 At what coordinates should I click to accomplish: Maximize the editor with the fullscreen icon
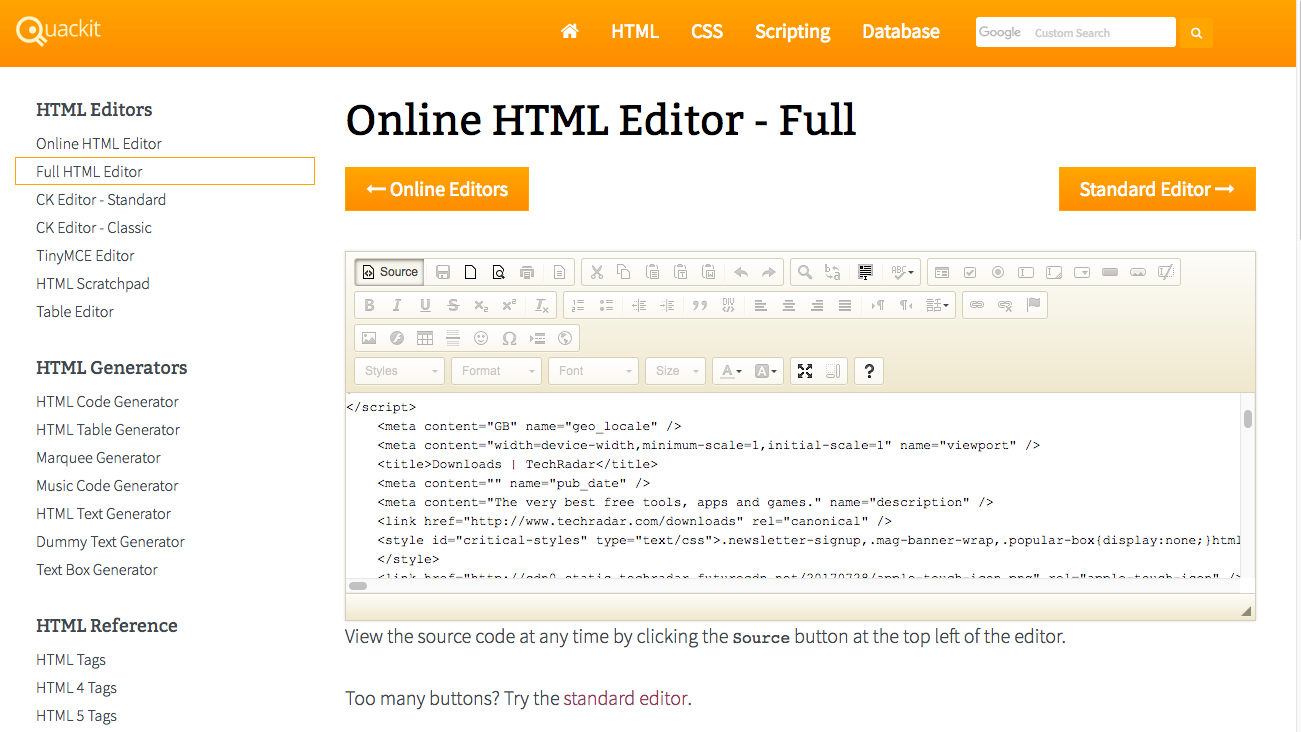[805, 371]
